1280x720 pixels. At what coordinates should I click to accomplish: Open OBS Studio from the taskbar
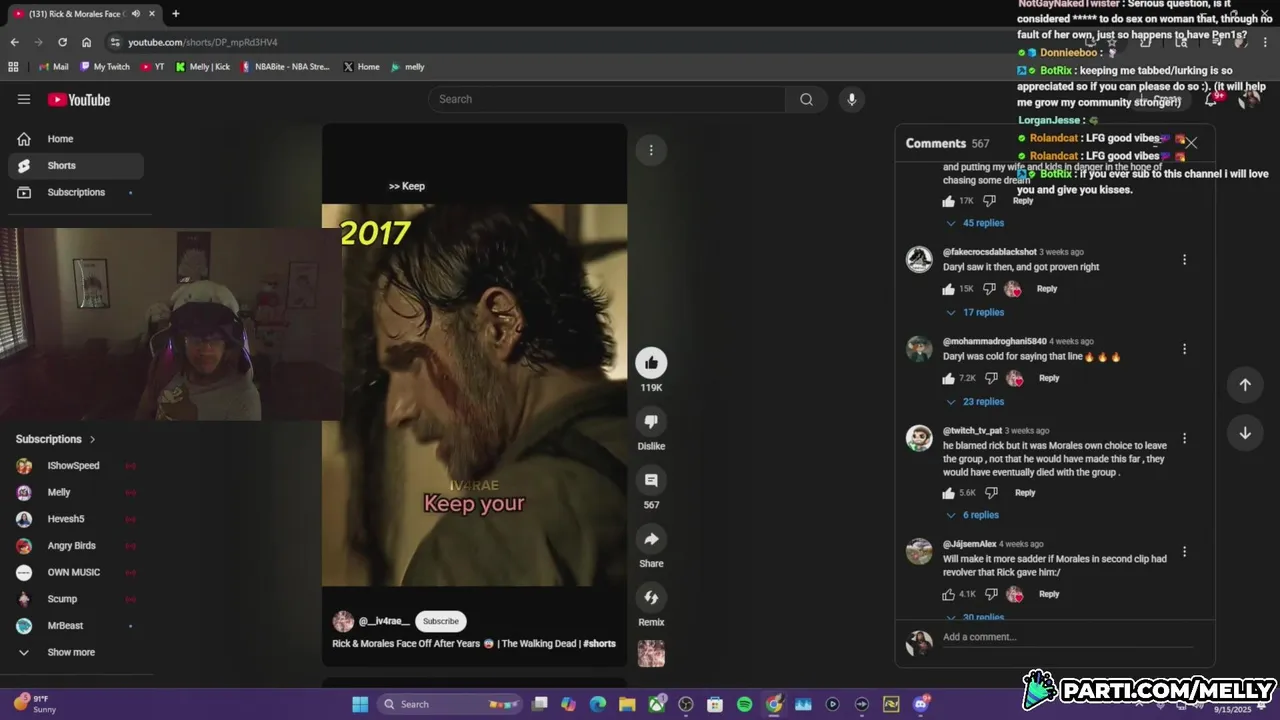686,704
